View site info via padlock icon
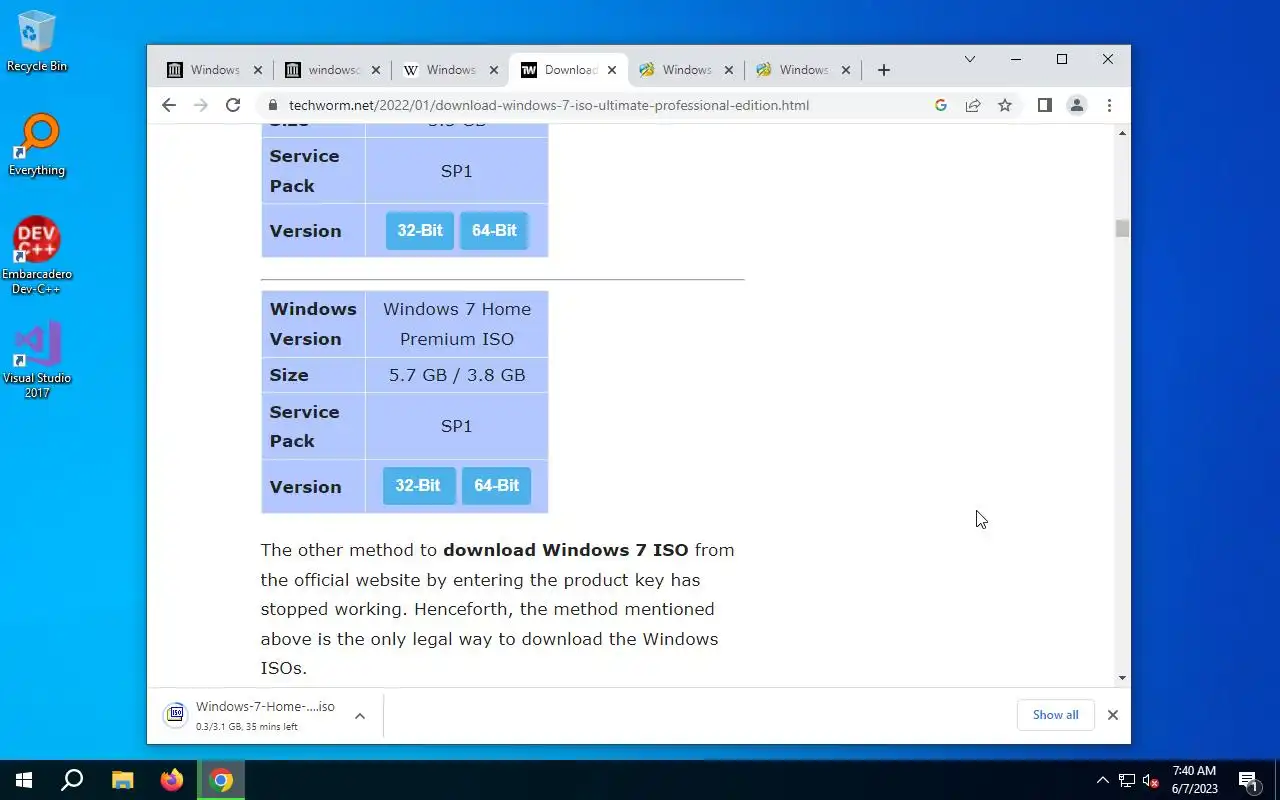Viewport: 1280px width, 800px height. point(271,105)
